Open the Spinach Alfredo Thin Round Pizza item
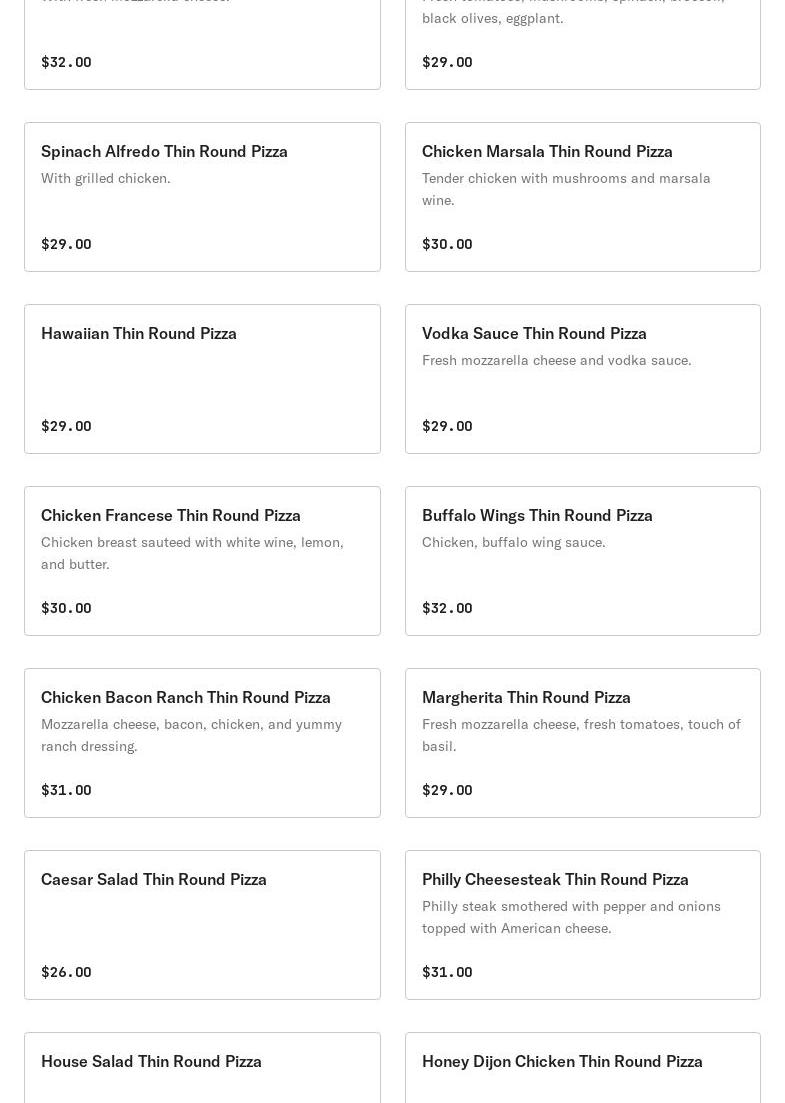This screenshot has width=785, height=1103. pos(164,151)
